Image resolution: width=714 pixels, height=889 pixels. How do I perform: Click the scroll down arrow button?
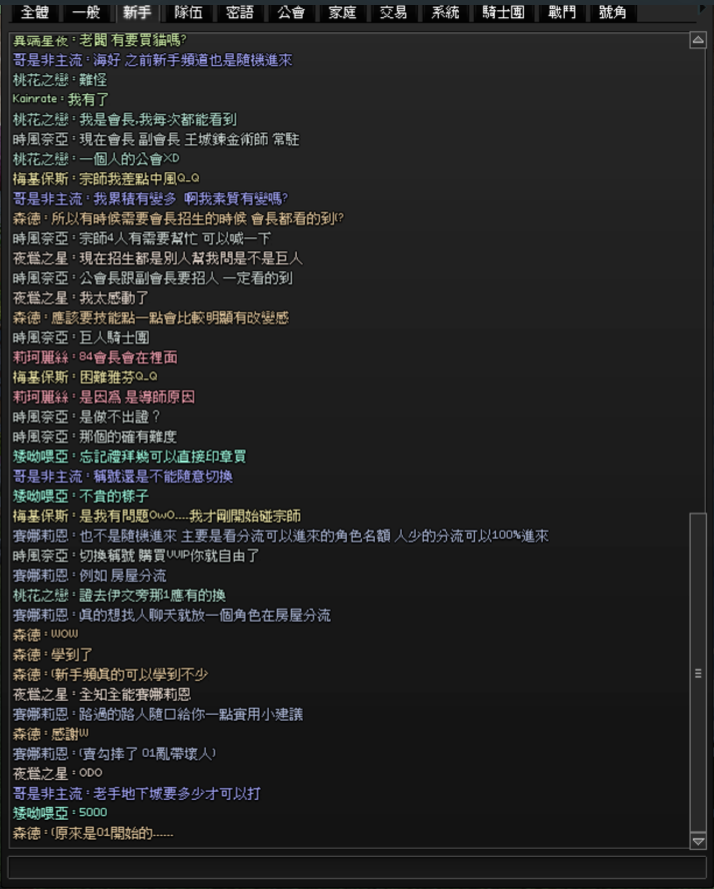[x=698, y=841]
